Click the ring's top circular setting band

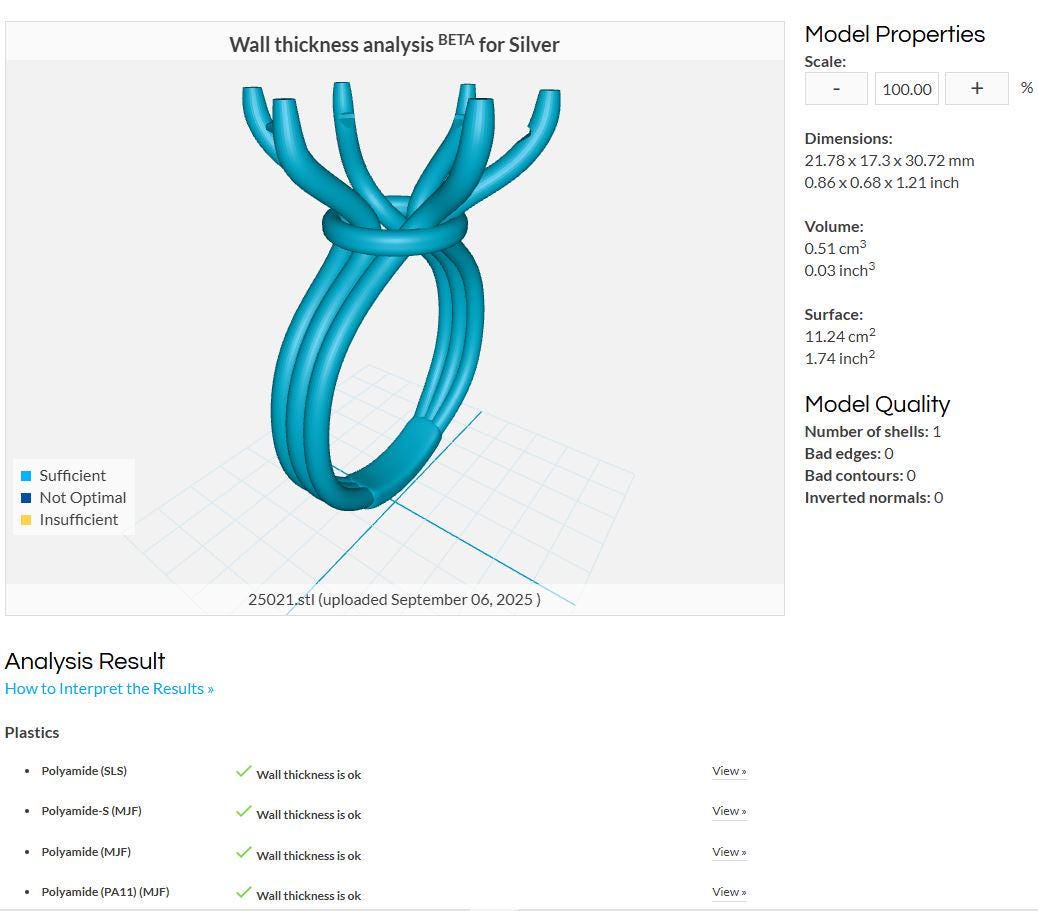(395, 226)
